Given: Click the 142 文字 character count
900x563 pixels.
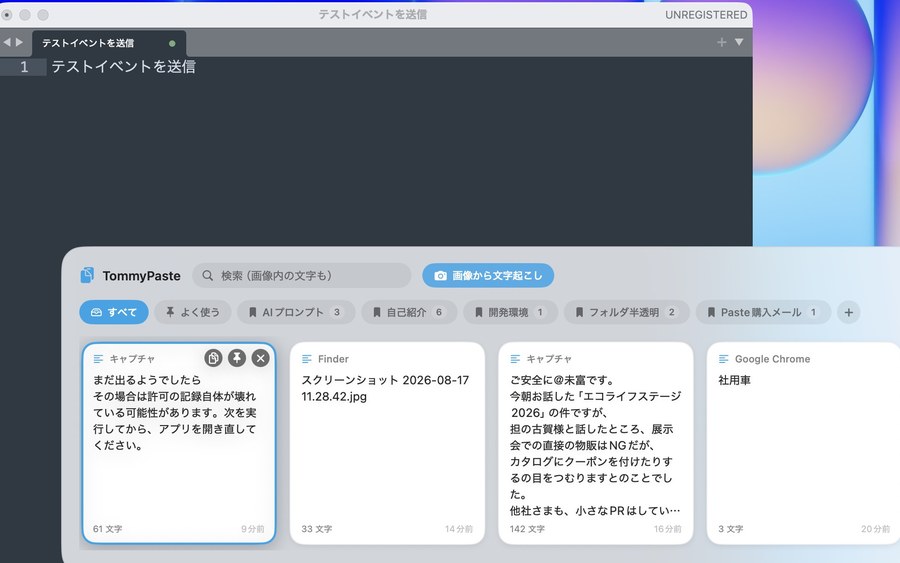Looking at the screenshot, I should [x=527, y=529].
